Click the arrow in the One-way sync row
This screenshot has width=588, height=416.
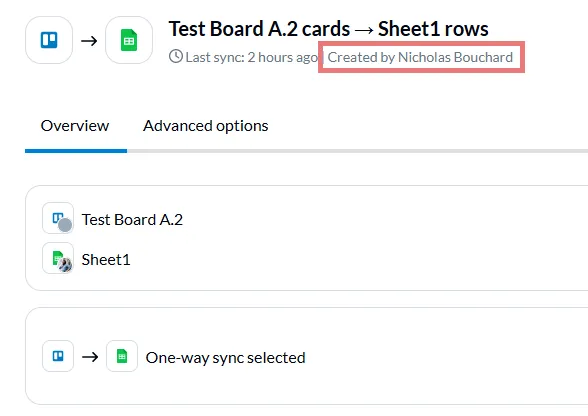point(90,357)
